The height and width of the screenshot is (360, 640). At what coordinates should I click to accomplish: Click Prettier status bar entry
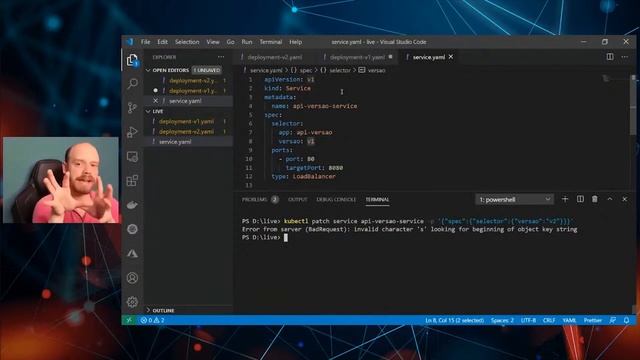pyautogui.click(x=592, y=320)
